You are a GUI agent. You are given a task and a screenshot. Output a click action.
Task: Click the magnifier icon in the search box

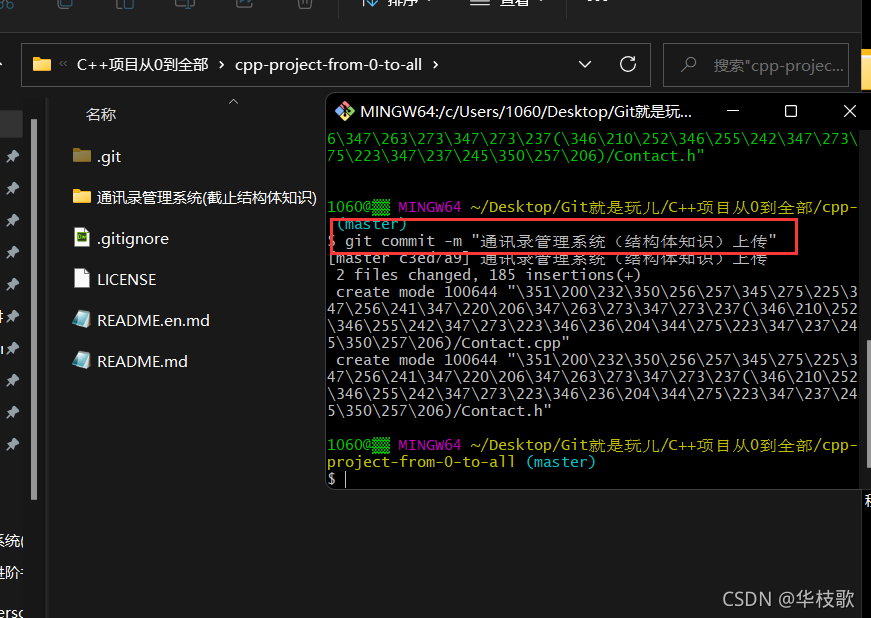[689, 64]
